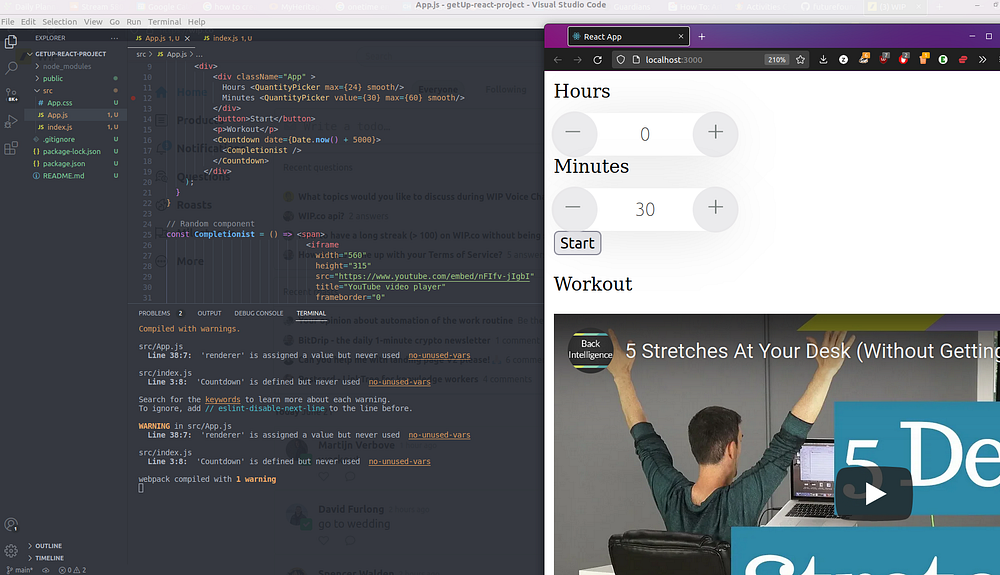Open the Run menu
Viewport: 1000px width, 575px height.
tap(133, 22)
